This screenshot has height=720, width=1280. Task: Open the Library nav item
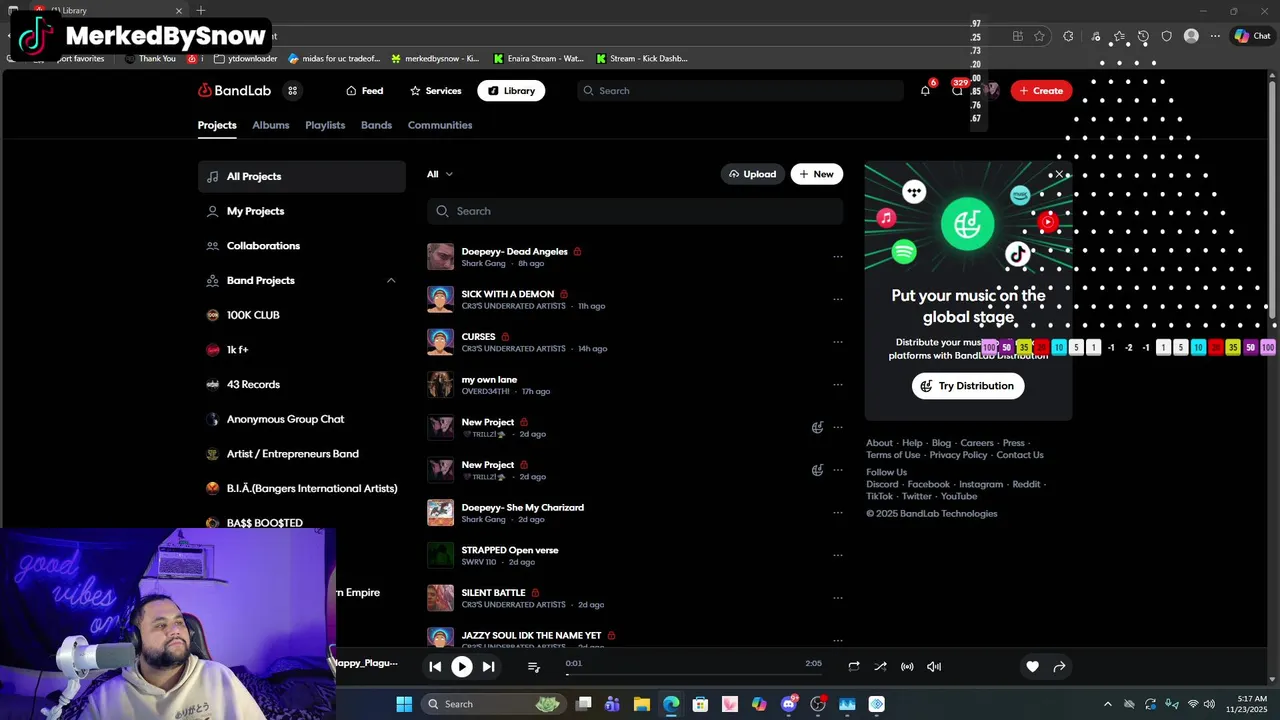[511, 90]
